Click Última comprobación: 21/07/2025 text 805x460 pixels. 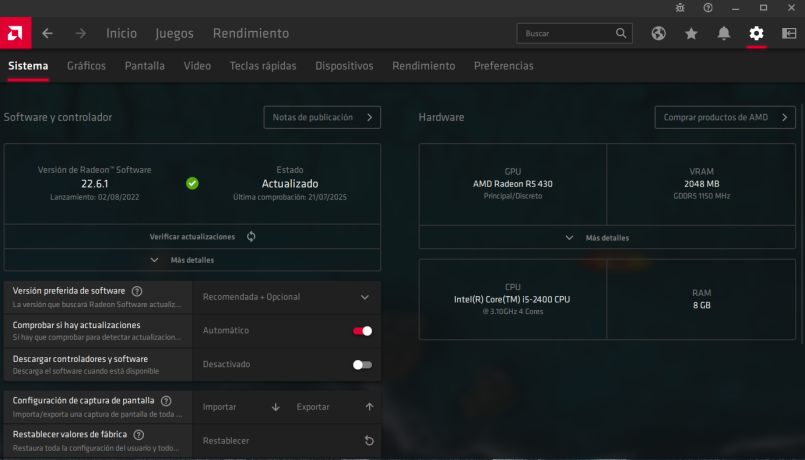tap(290, 197)
